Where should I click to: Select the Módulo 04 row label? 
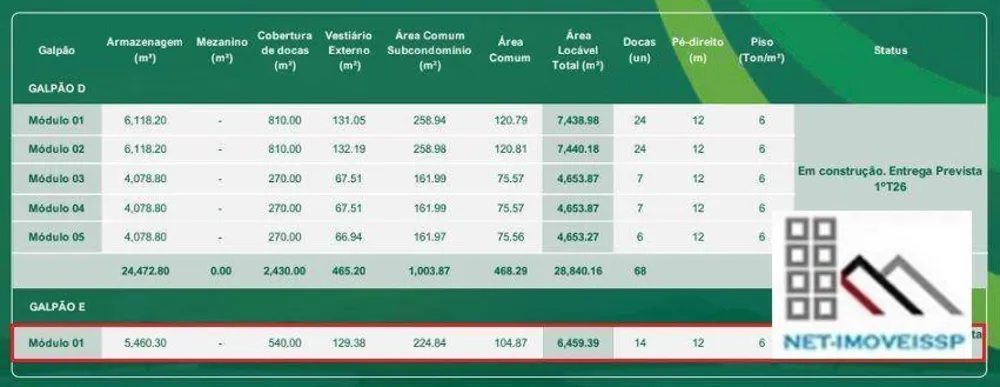[56, 208]
